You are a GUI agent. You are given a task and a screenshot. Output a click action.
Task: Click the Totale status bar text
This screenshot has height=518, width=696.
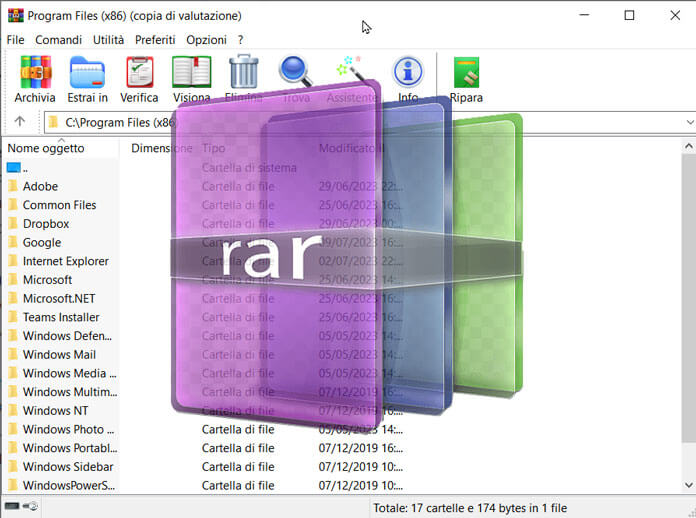click(x=470, y=507)
